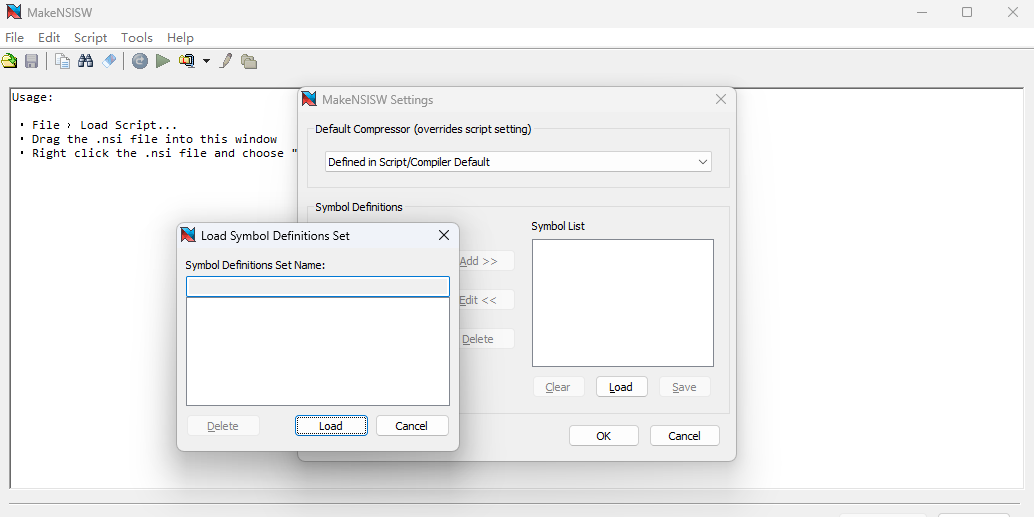The image size is (1034, 517).
Task: Open the Script menu
Action: click(x=90, y=37)
